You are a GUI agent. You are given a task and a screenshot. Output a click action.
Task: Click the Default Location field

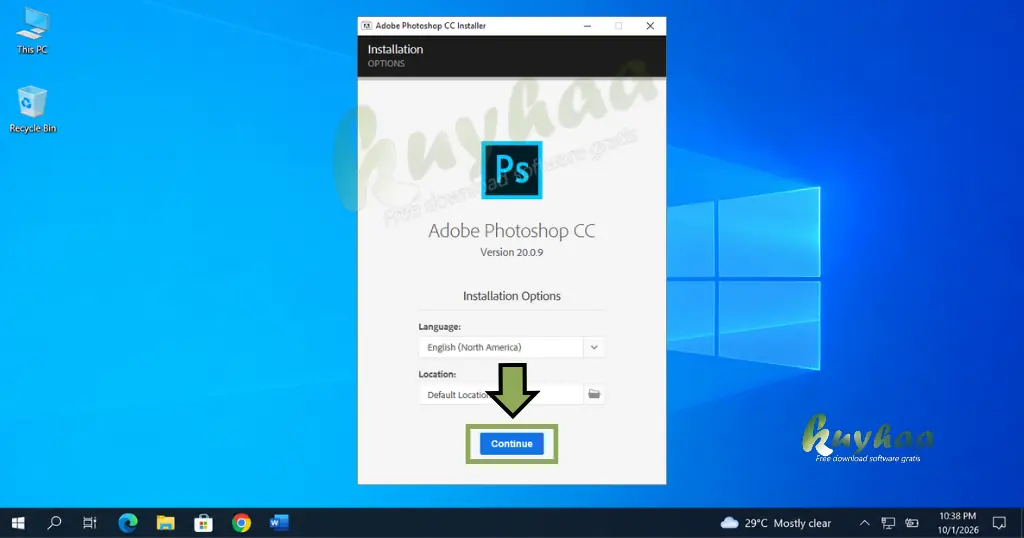click(500, 394)
